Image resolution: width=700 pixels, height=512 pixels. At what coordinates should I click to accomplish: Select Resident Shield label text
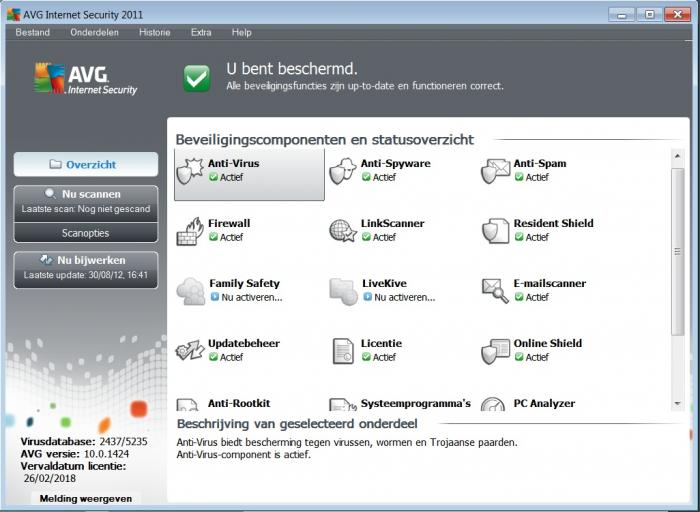pyautogui.click(x=554, y=223)
